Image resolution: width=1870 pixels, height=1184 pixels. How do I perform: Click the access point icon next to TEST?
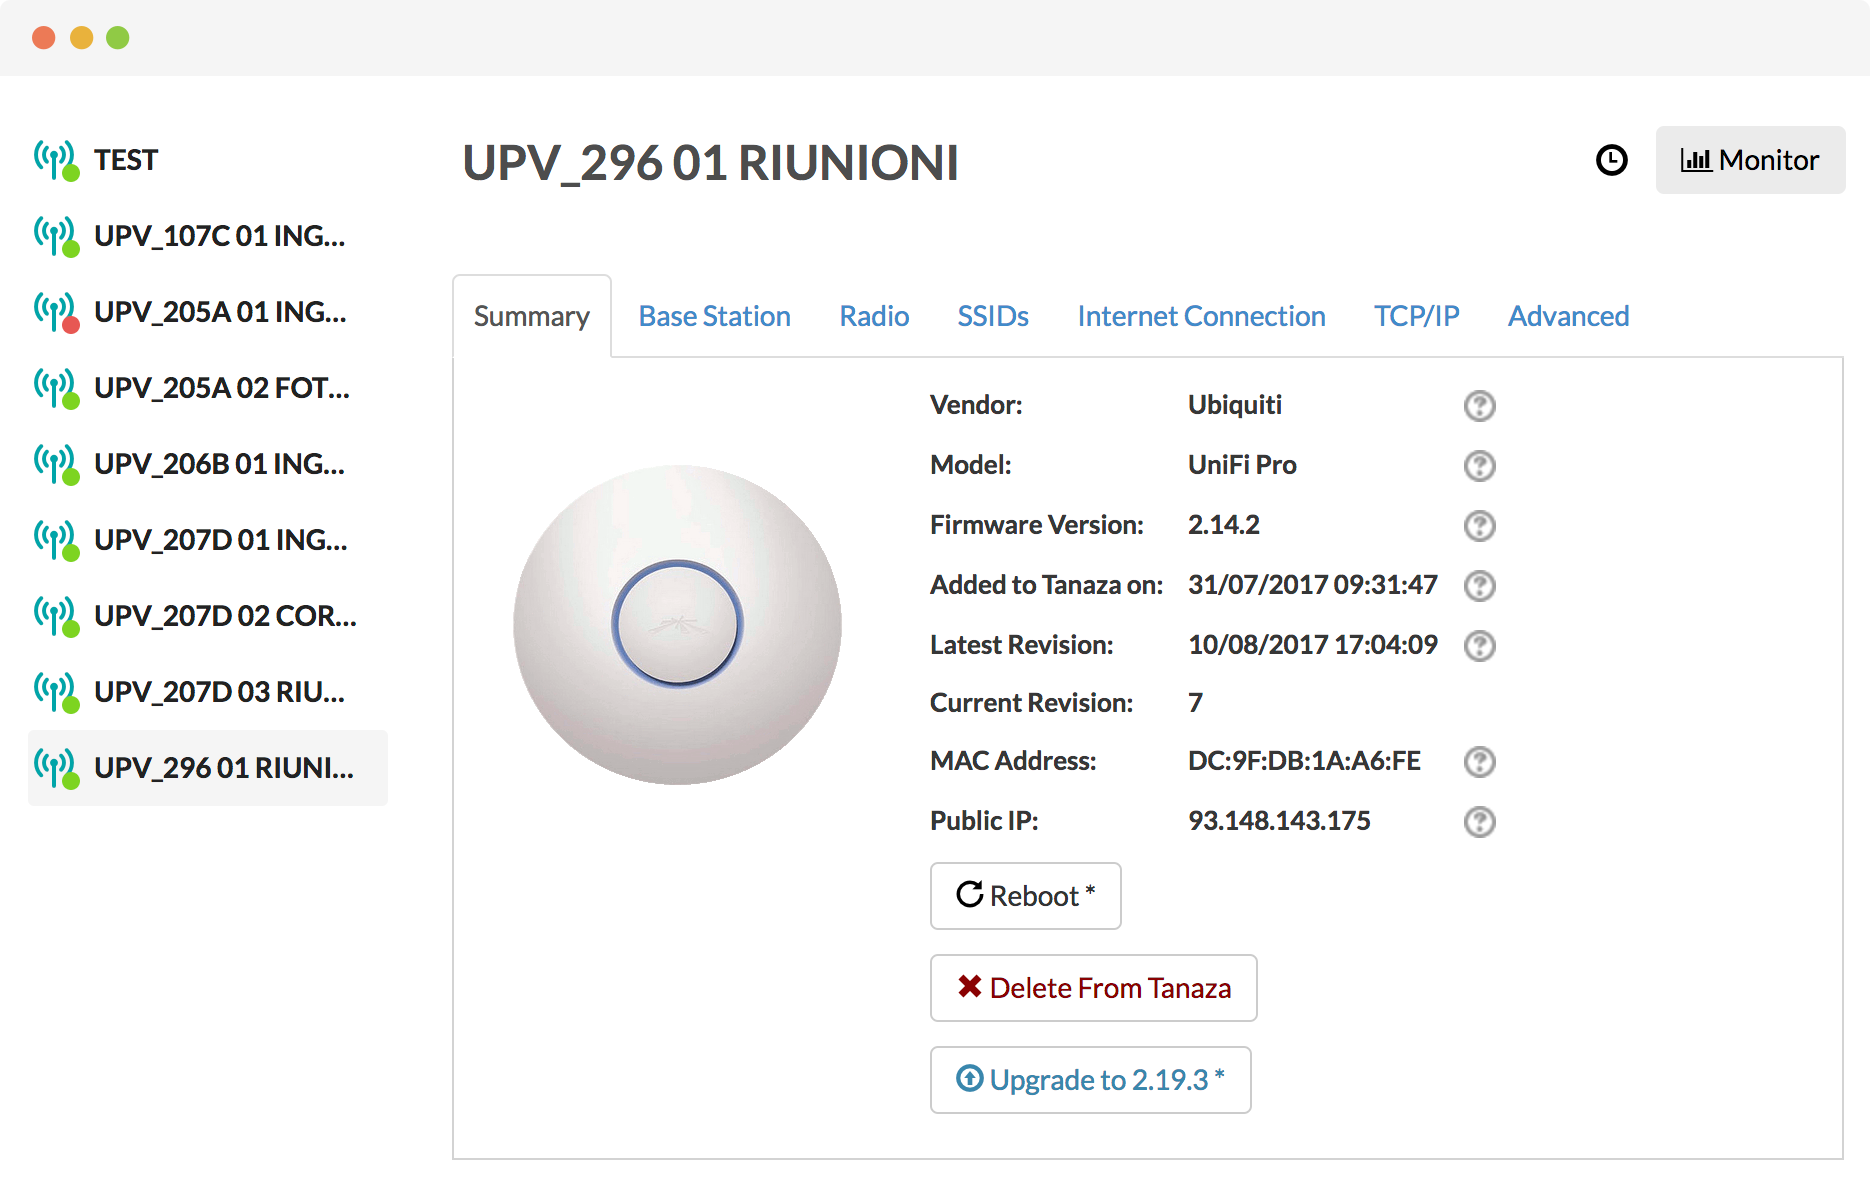point(56,160)
